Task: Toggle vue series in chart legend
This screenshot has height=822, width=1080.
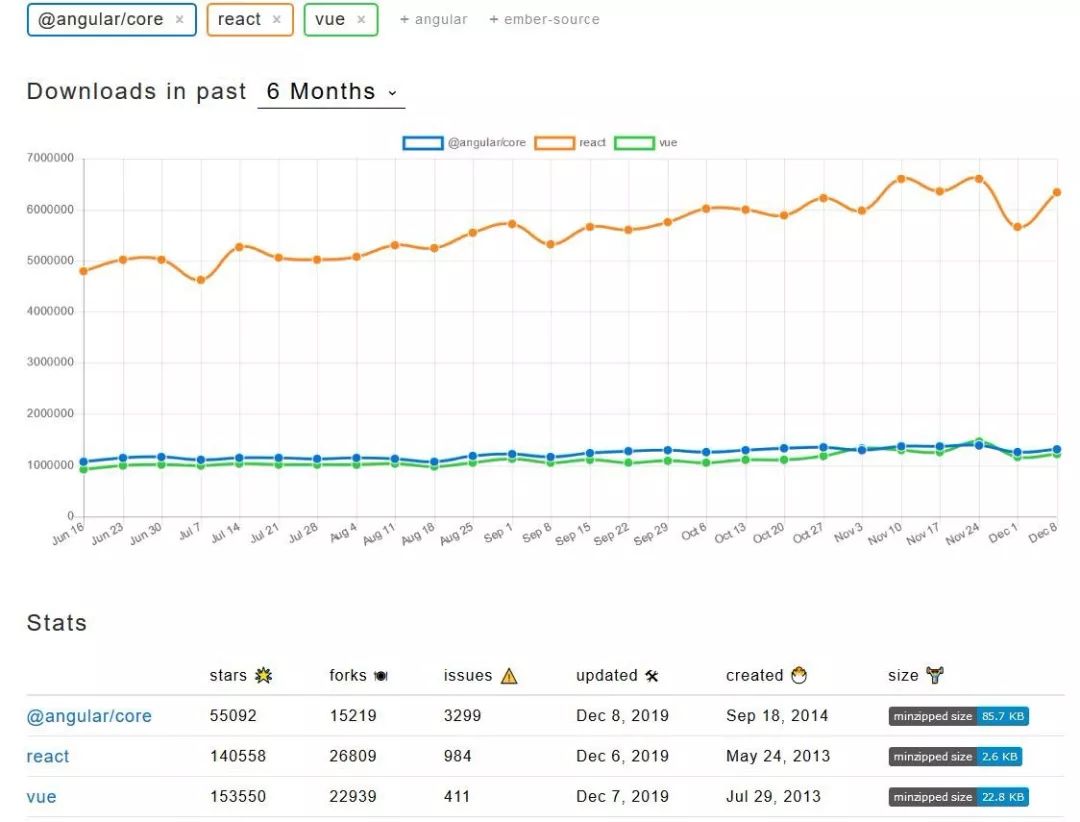Action: (645, 143)
